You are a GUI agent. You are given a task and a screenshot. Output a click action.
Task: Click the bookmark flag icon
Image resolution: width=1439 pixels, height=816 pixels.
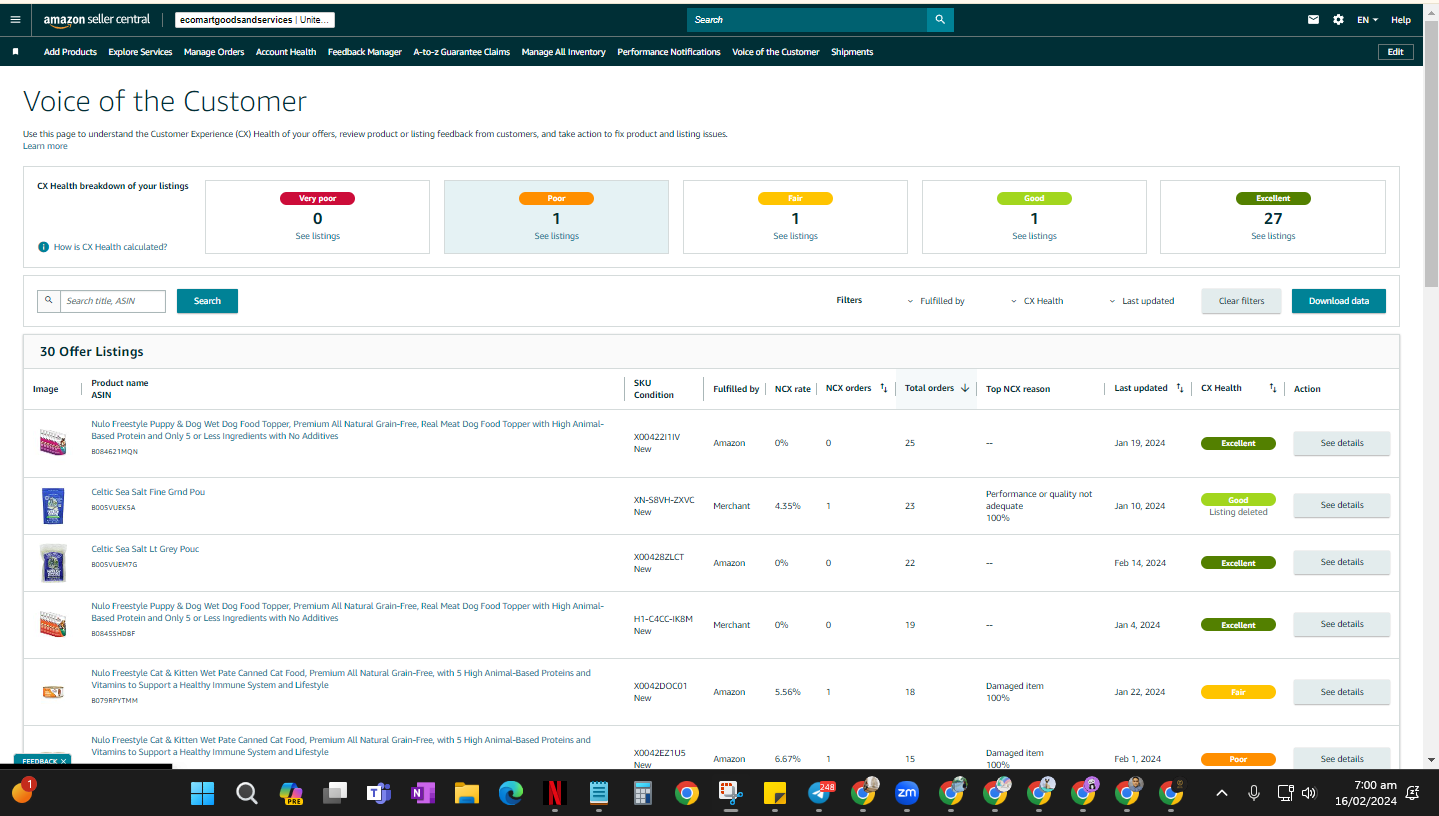point(15,52)
